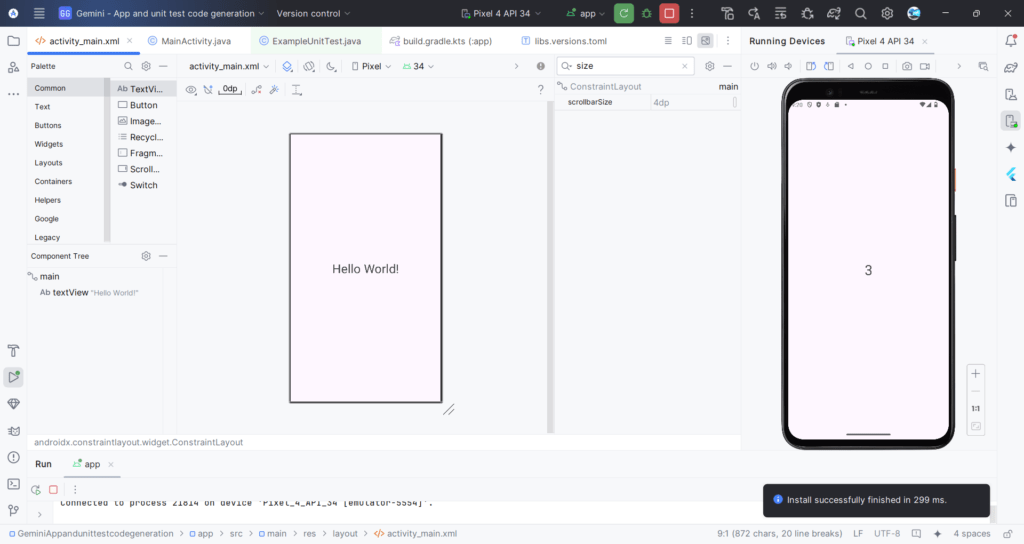This screenshot has width=1024, height=544.
Task: Open the Terminal tool window
Action: click(x=13, y=484)
